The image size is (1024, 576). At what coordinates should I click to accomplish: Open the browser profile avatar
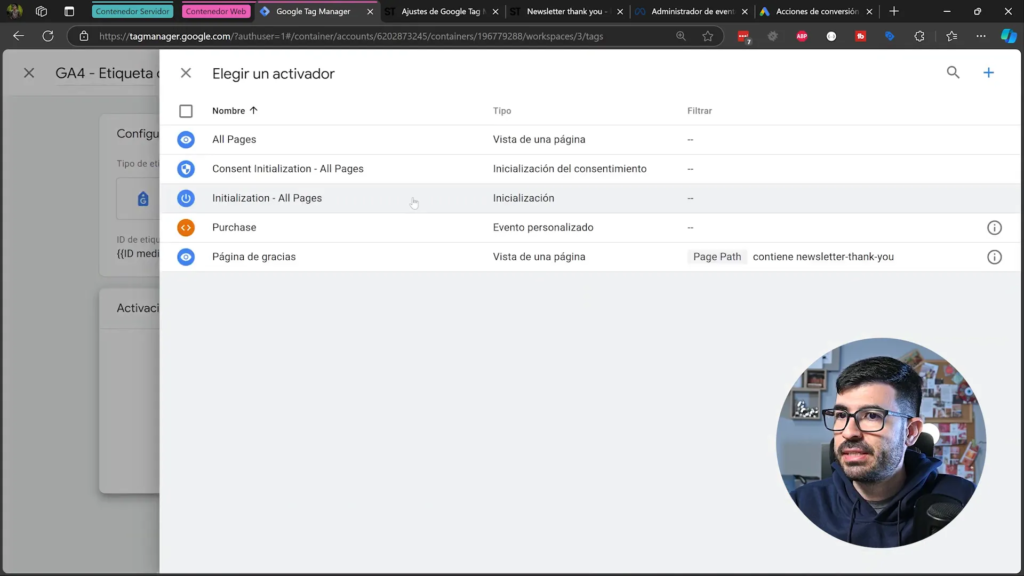14,11
